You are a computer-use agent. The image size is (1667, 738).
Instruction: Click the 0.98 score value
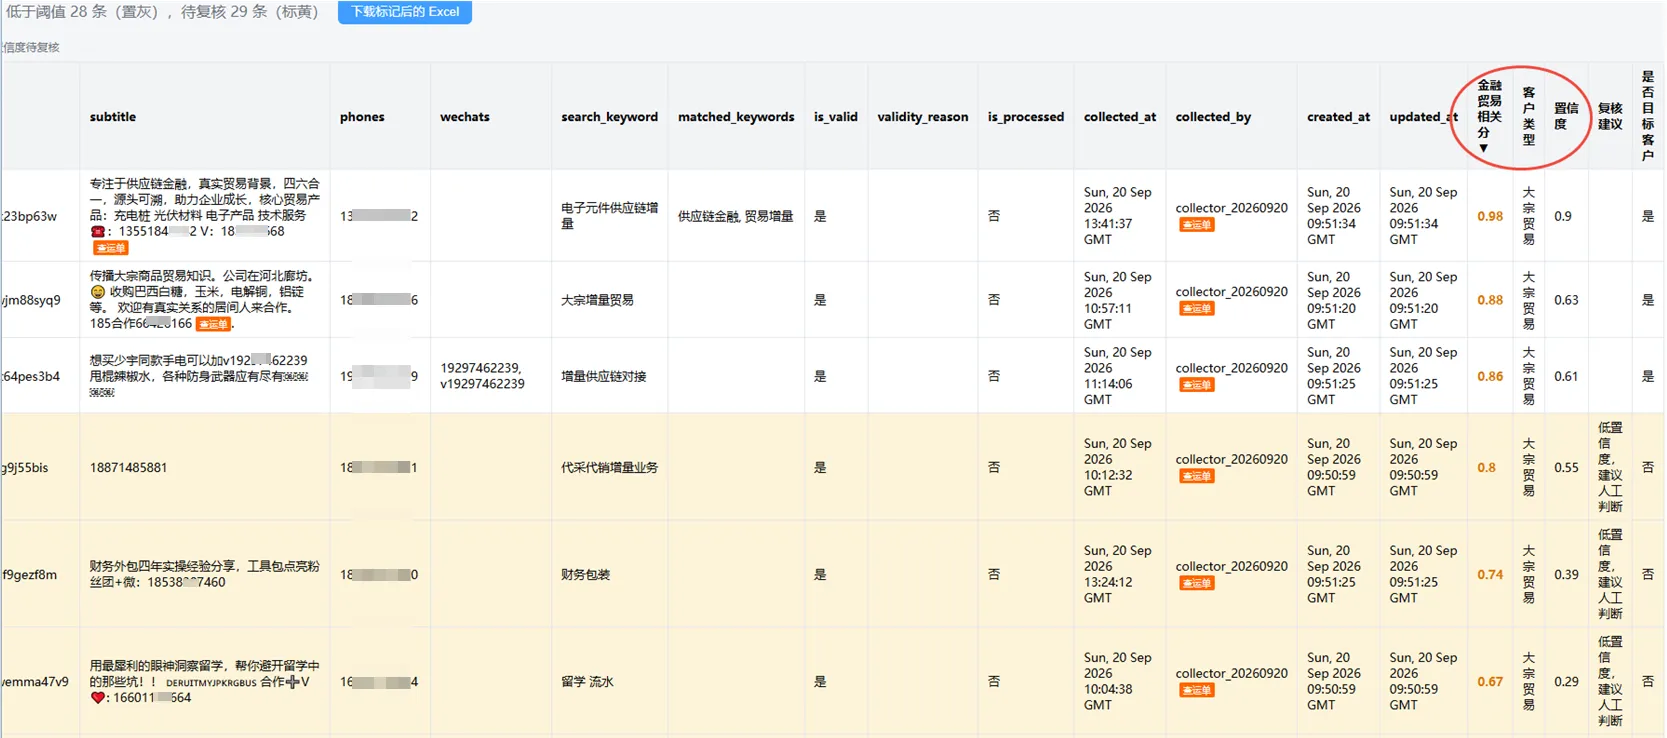click(1490, 216)
